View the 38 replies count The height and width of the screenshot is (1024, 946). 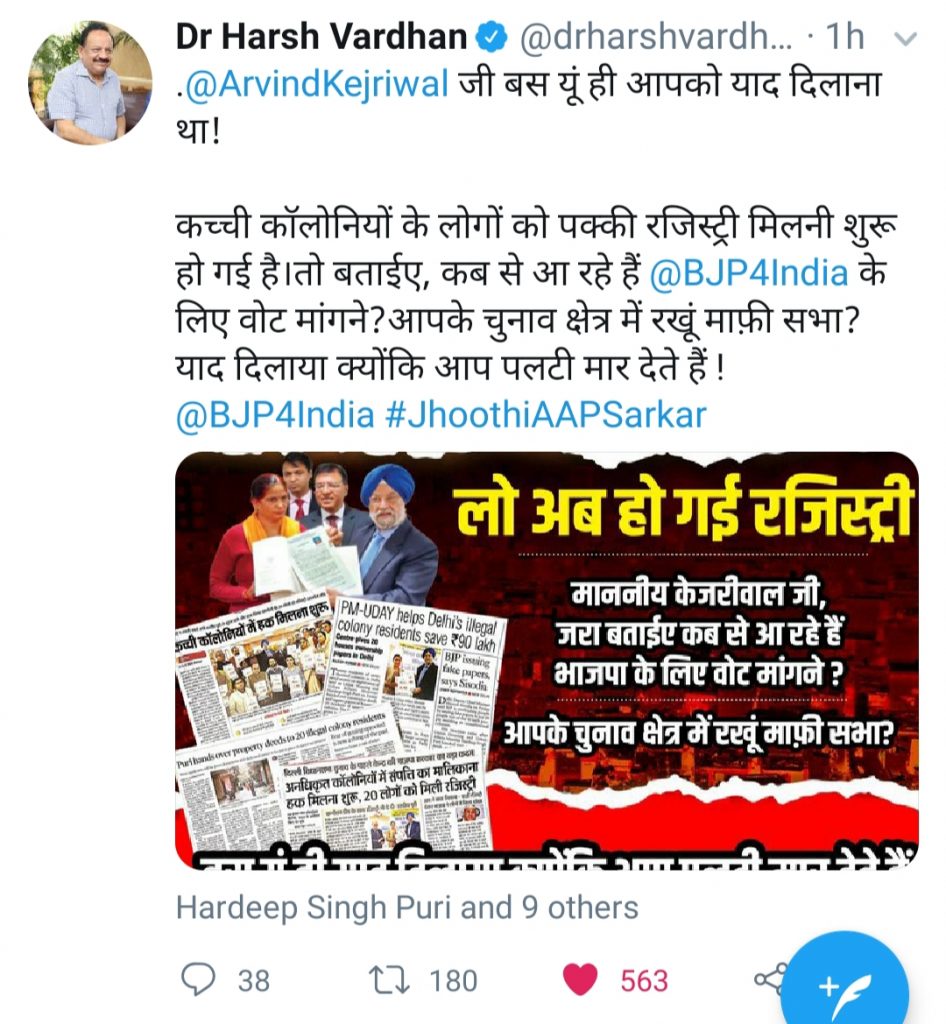pos(253,981)
